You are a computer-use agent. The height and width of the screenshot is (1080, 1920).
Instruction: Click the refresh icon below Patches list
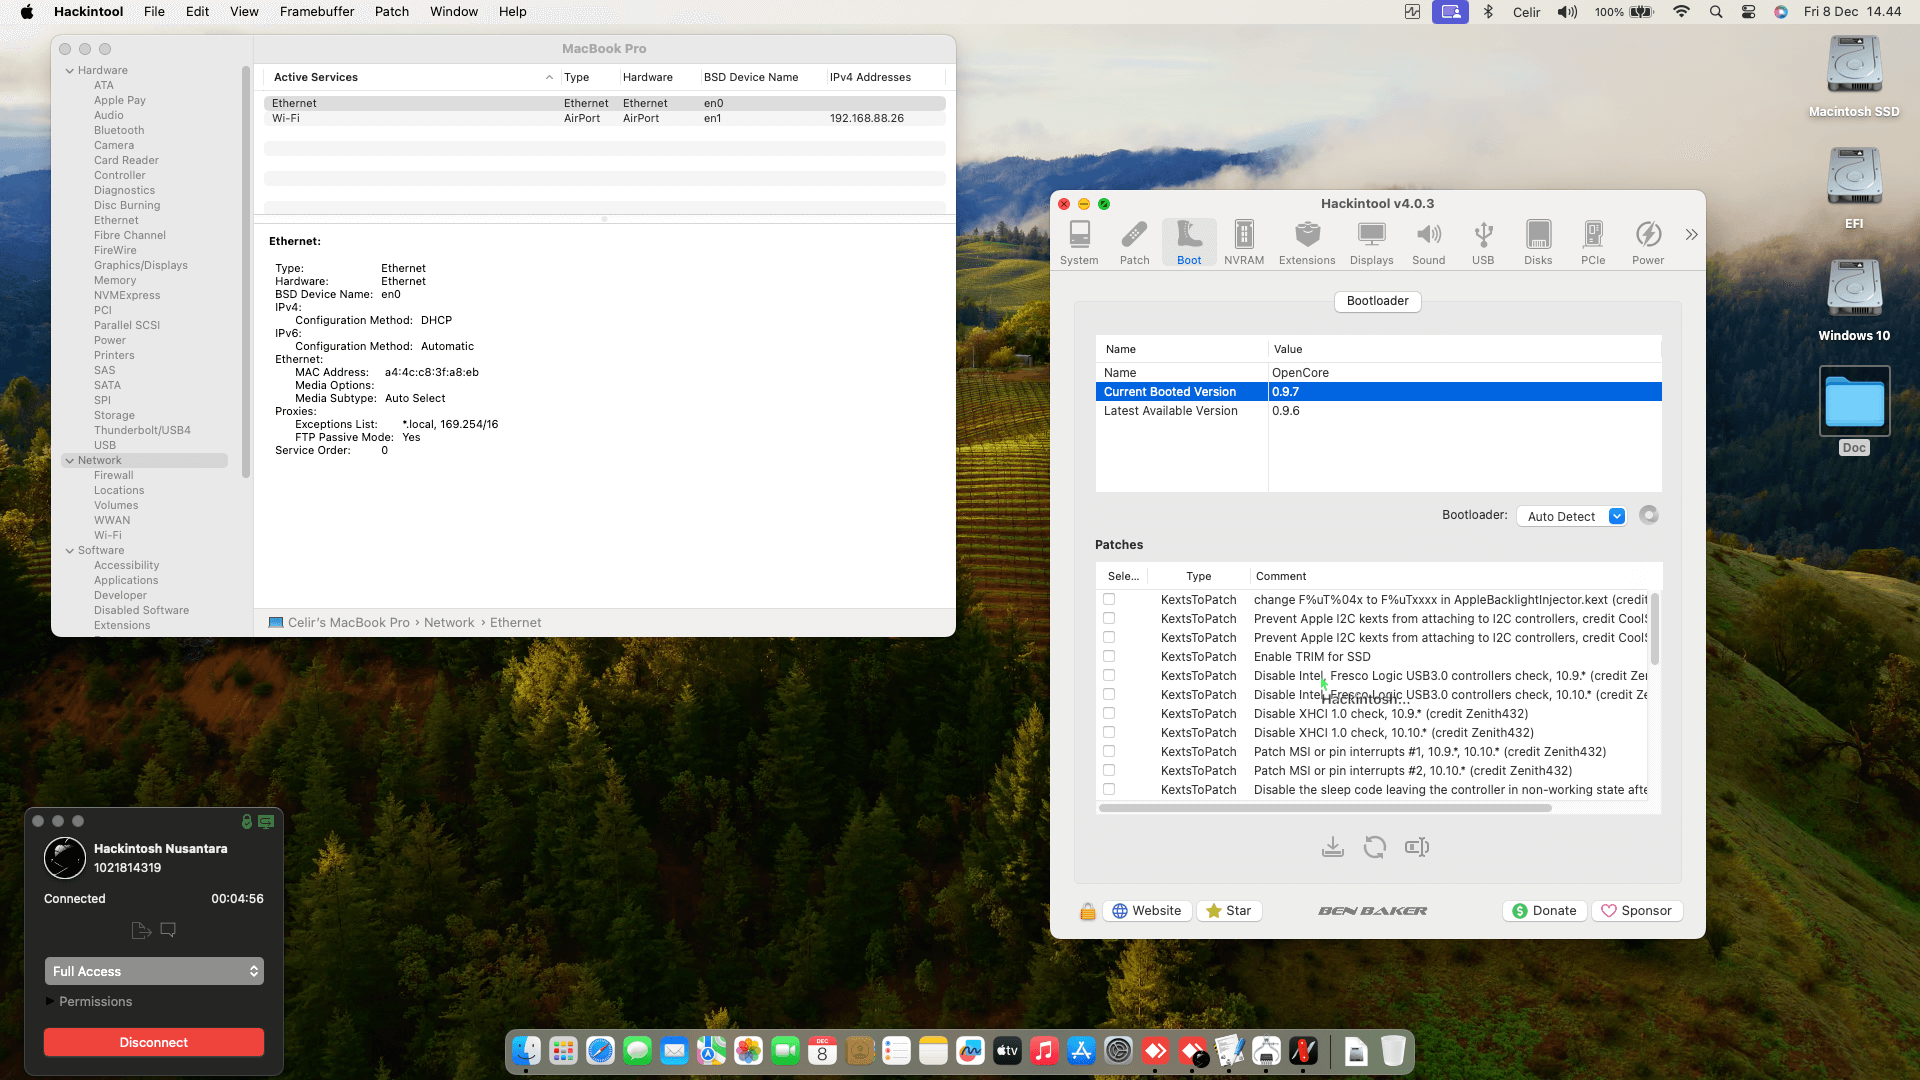click(1375, 847)
